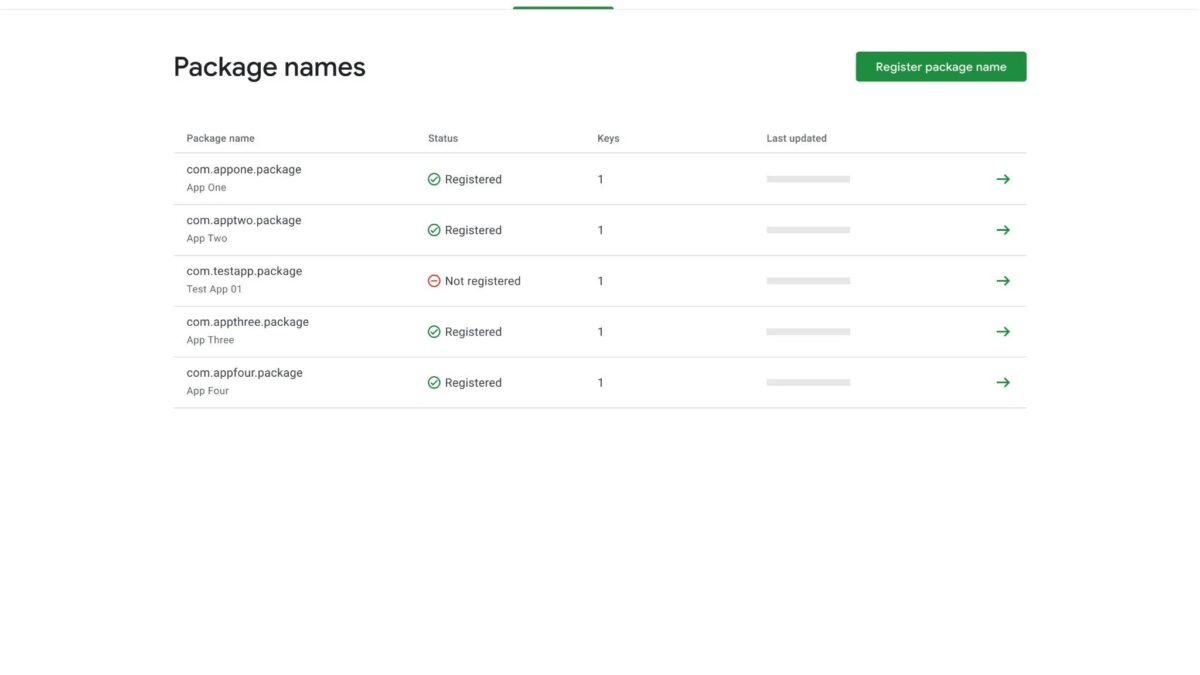Viewport: 1200px width, 675px height.
Task: Click the gray placeholder bar for App One
Action: [808, 179]
